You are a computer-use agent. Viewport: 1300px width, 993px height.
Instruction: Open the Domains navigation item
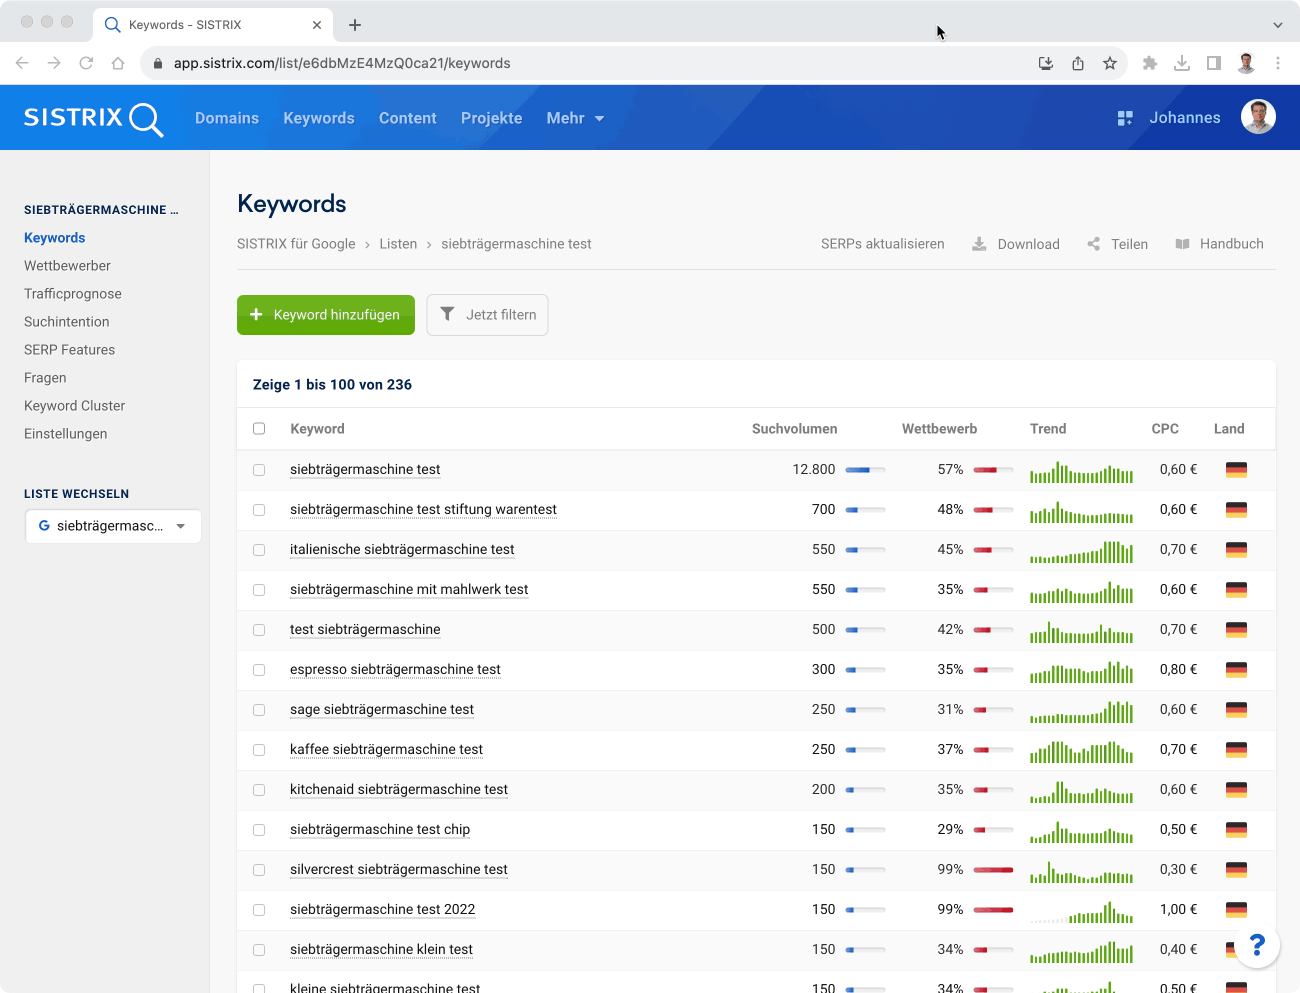click(x=227, y=118)
